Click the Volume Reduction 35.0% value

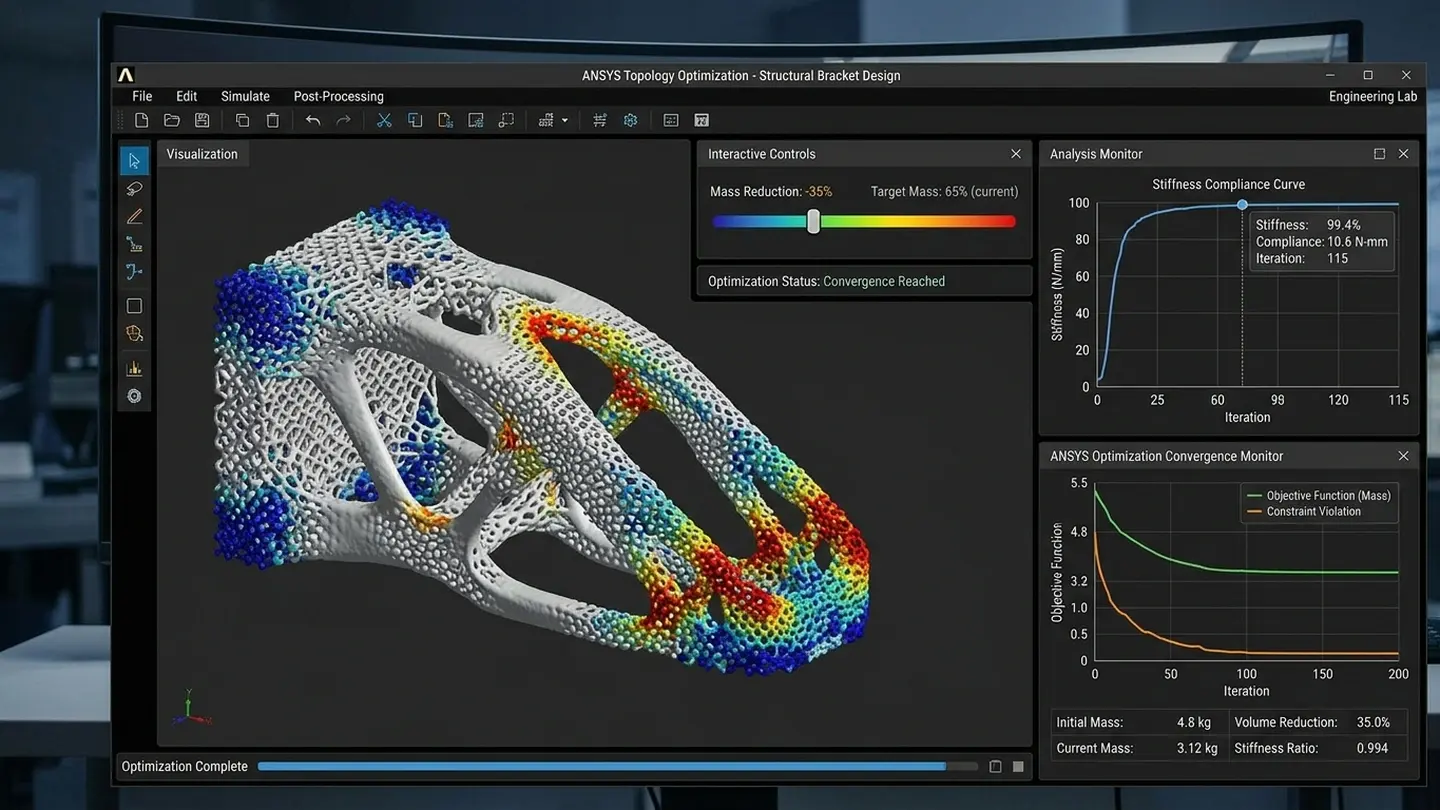click(x=1373, y=722)
